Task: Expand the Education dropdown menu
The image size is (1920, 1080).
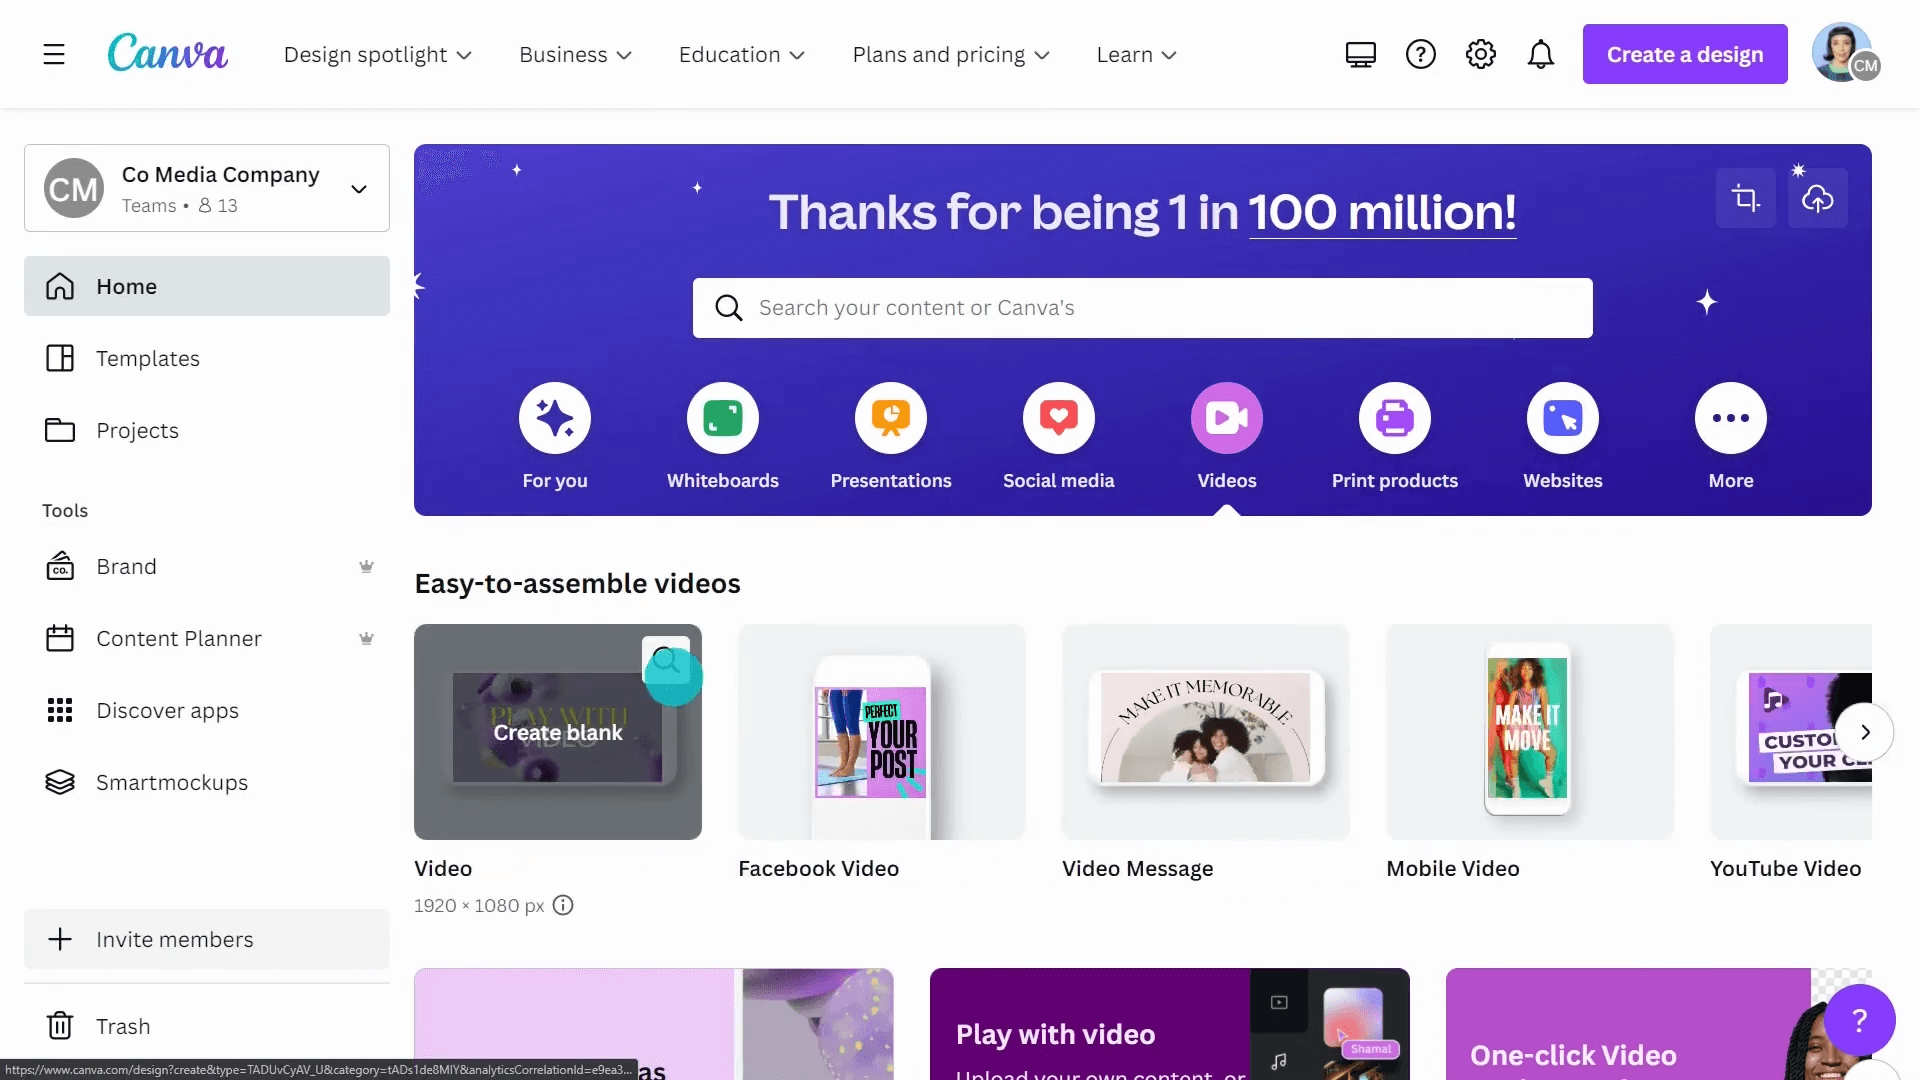Action: 741,55
